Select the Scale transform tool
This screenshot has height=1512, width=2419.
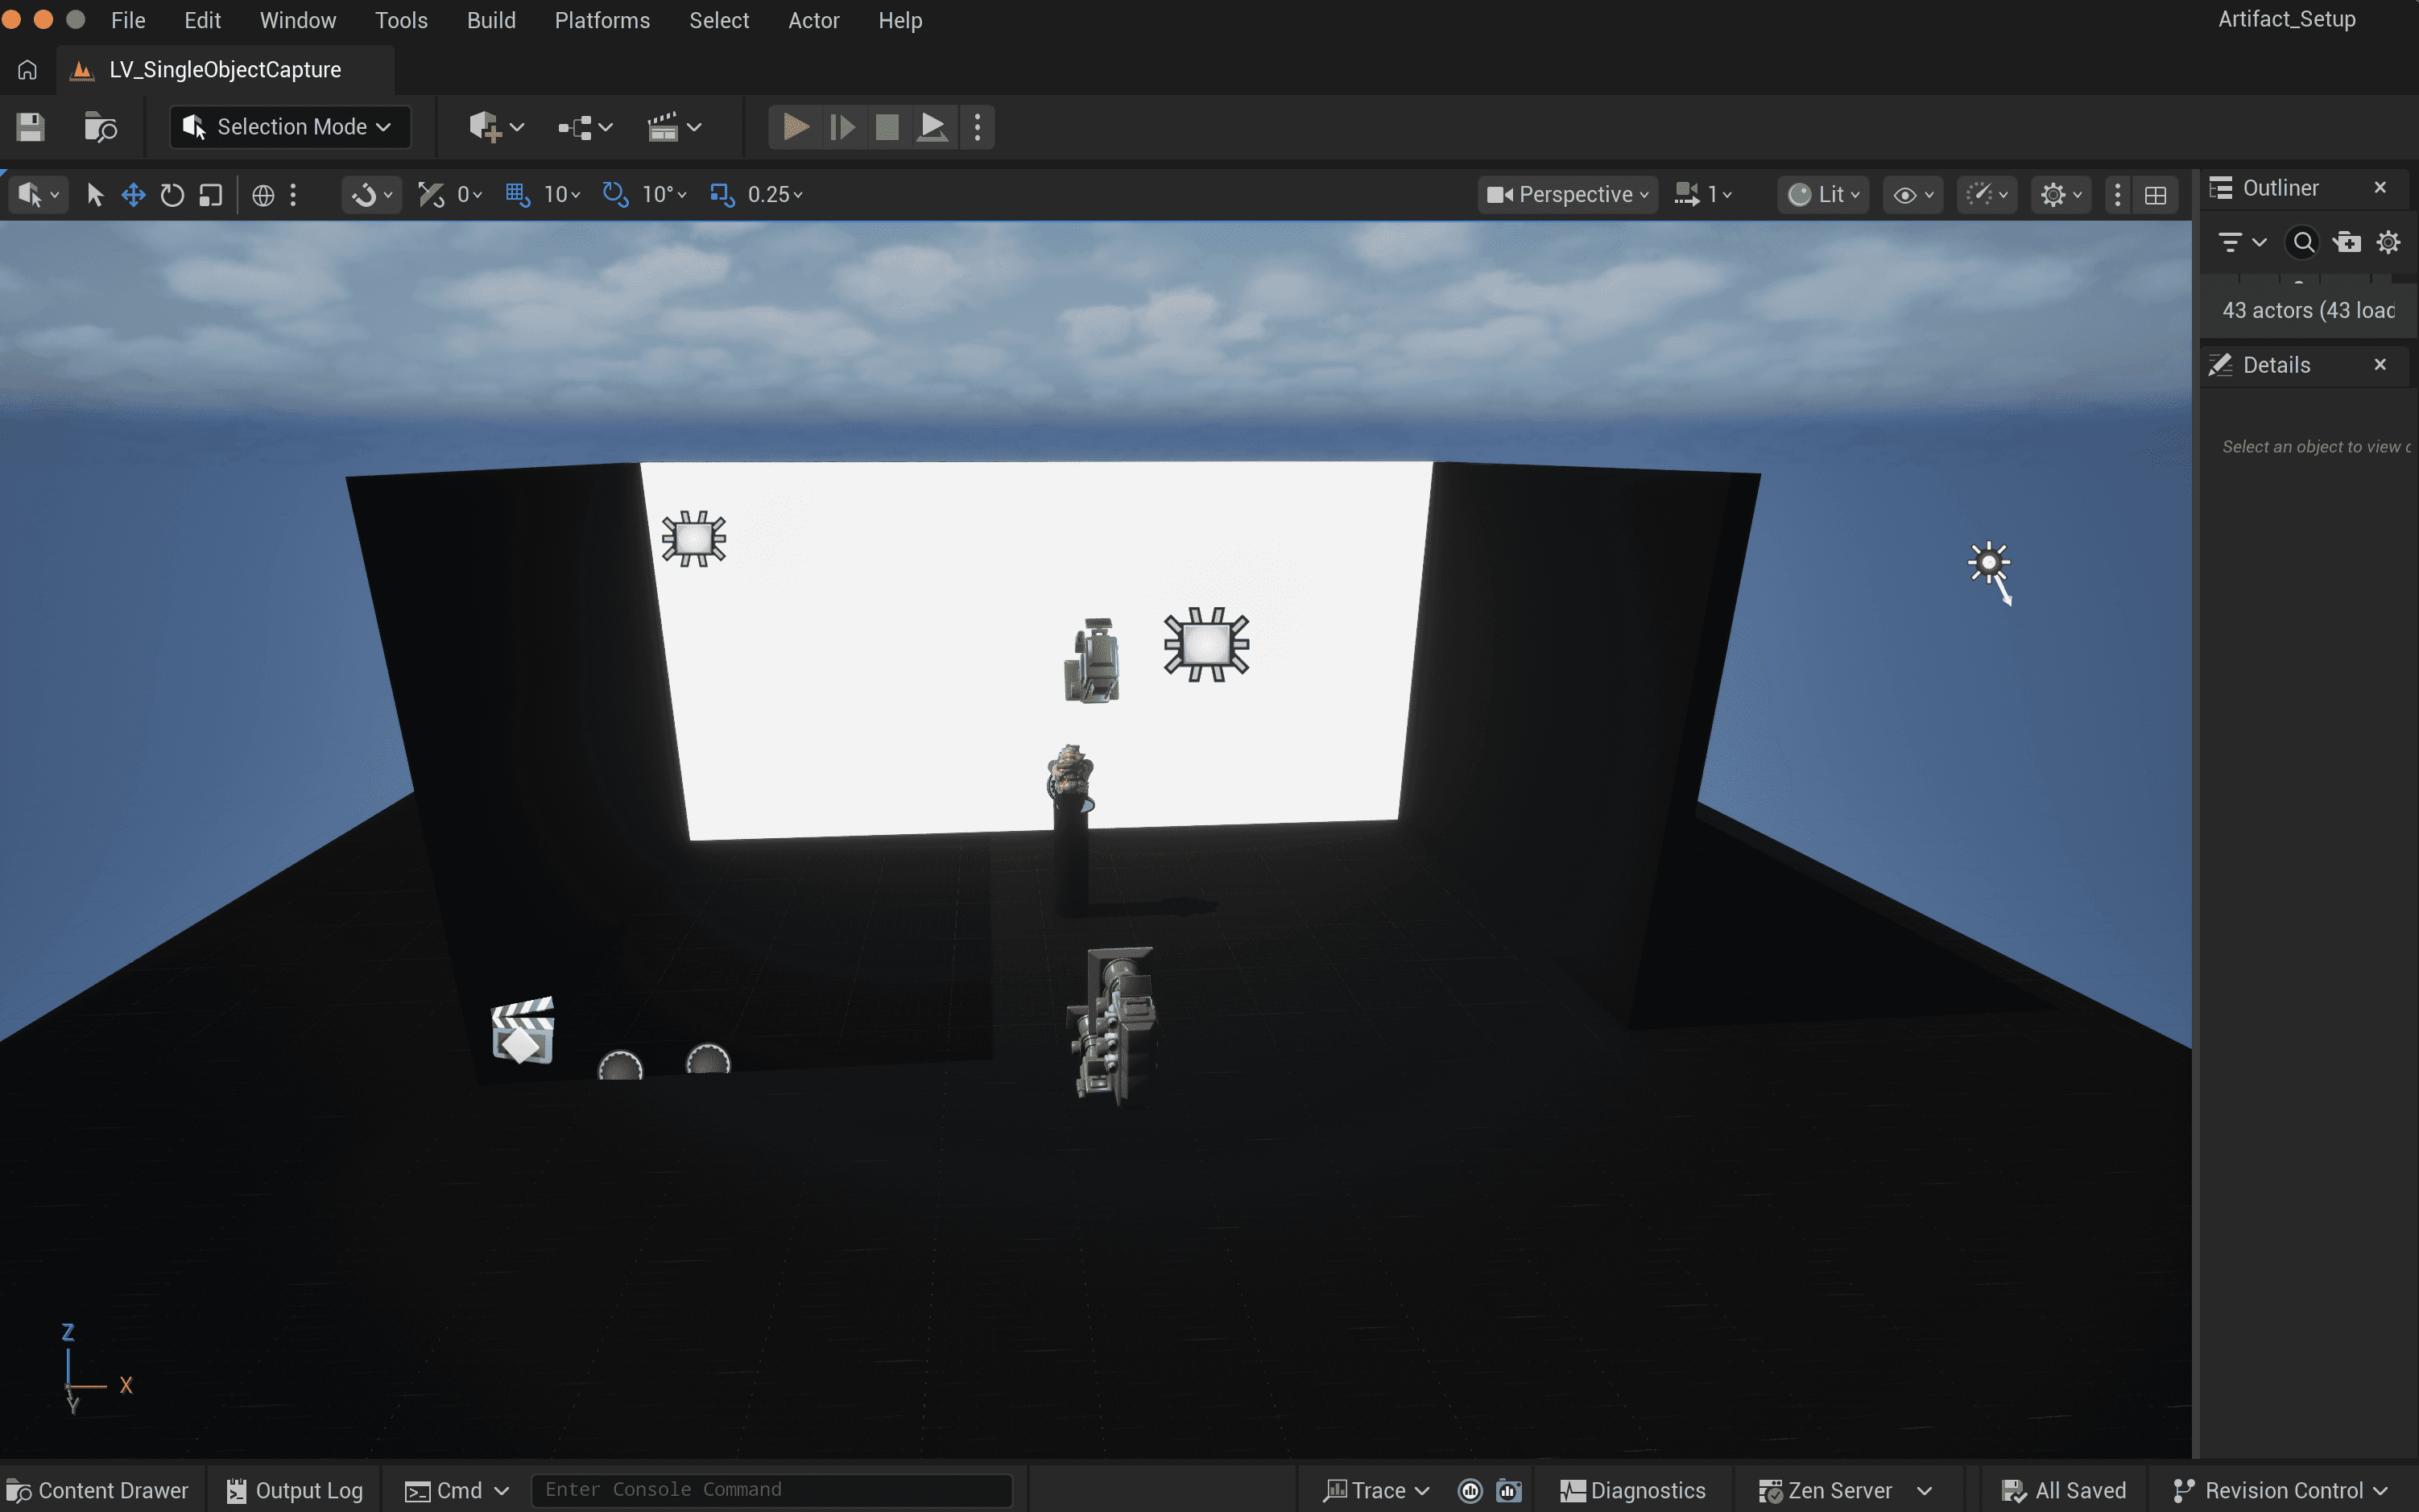pos(210,195)
